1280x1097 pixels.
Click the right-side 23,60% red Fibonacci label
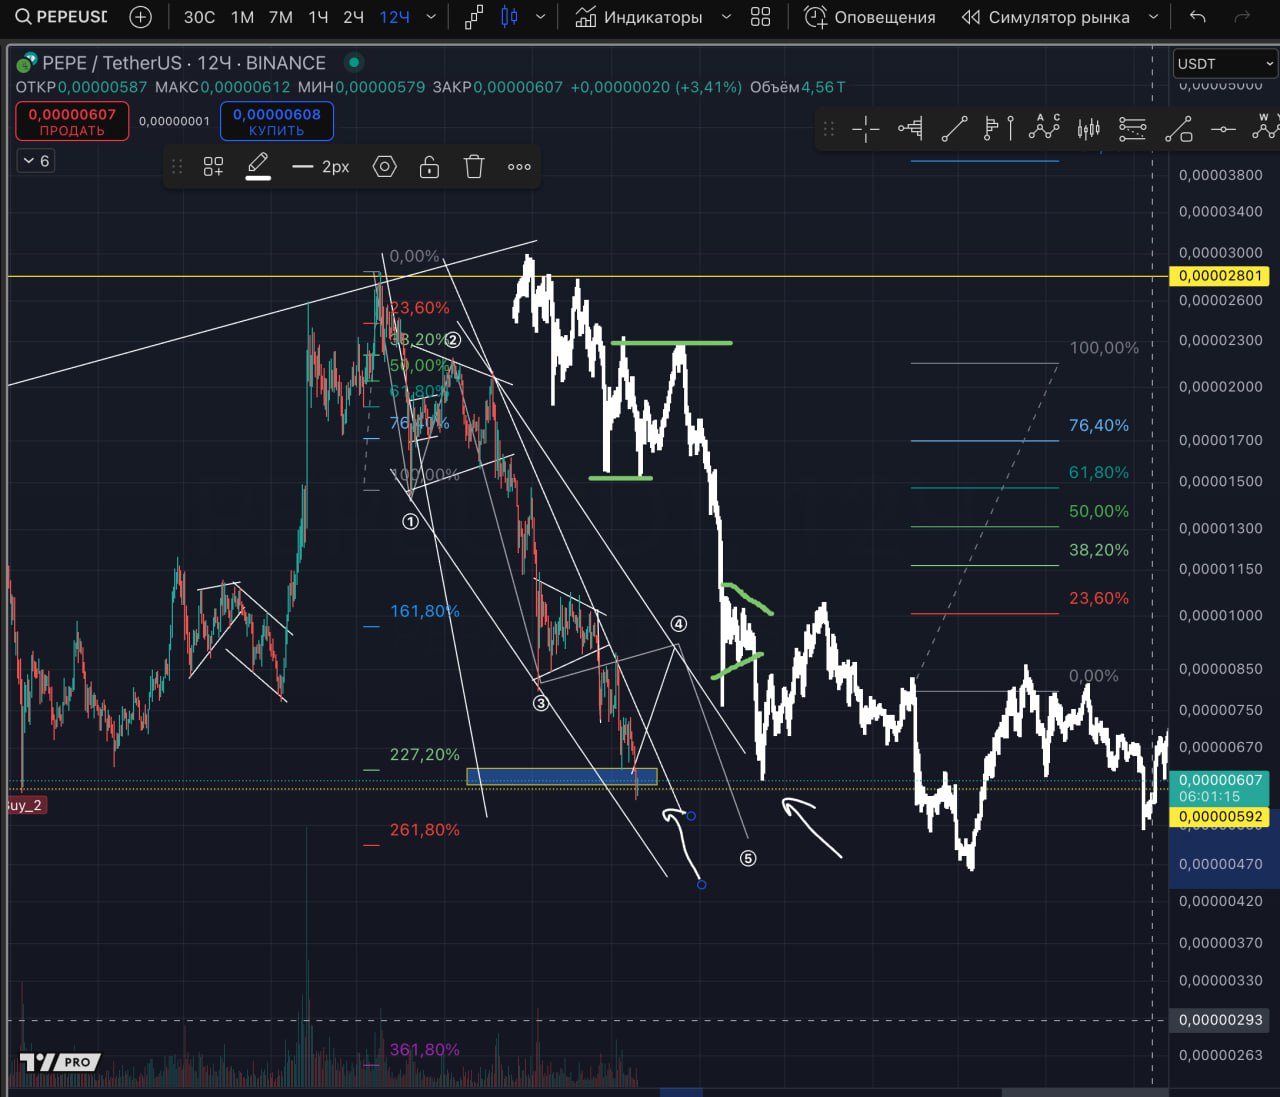point(1099,598)
